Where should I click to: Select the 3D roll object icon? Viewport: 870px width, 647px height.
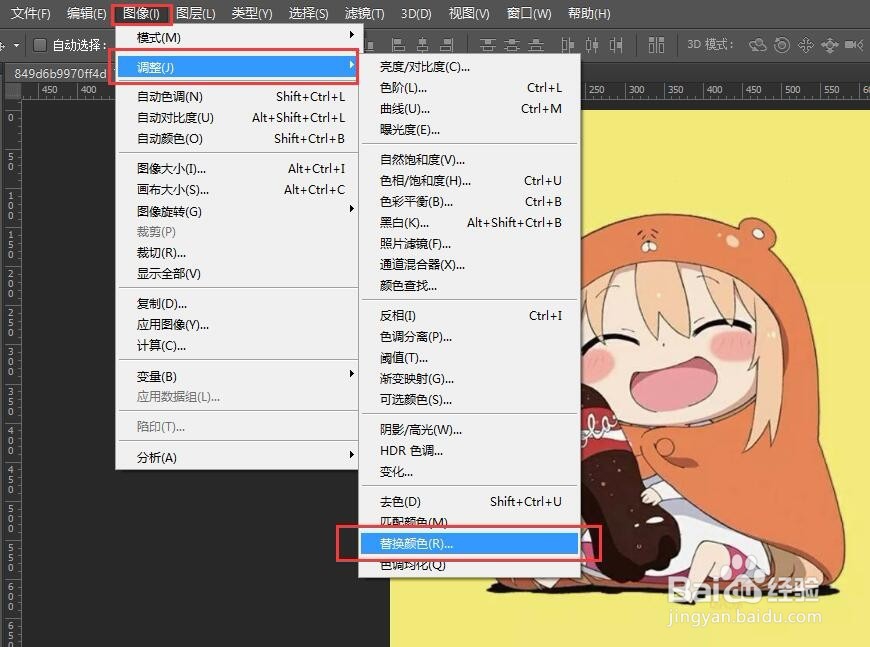[x=782, y=45]
